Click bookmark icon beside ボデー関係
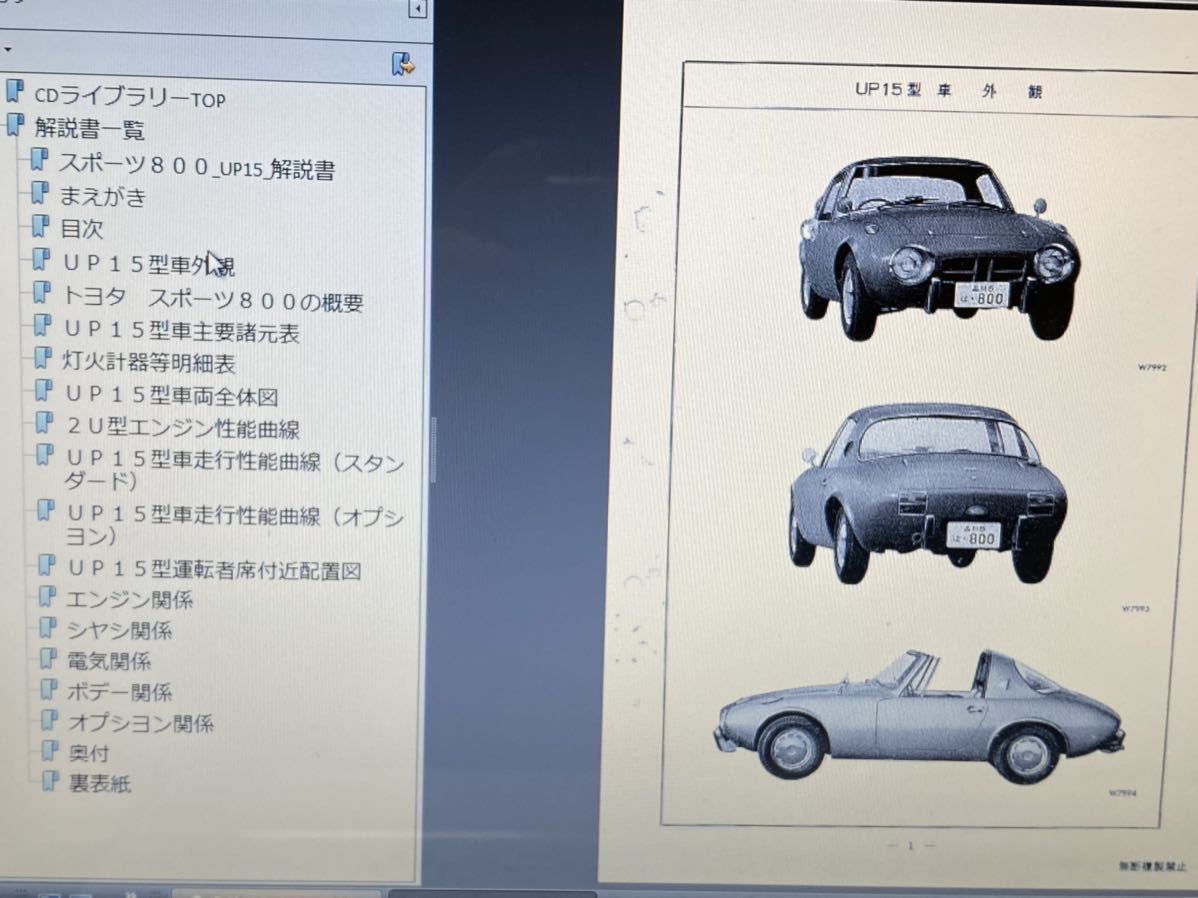This screenshot has width=1198, height=898. pos(49,689)
